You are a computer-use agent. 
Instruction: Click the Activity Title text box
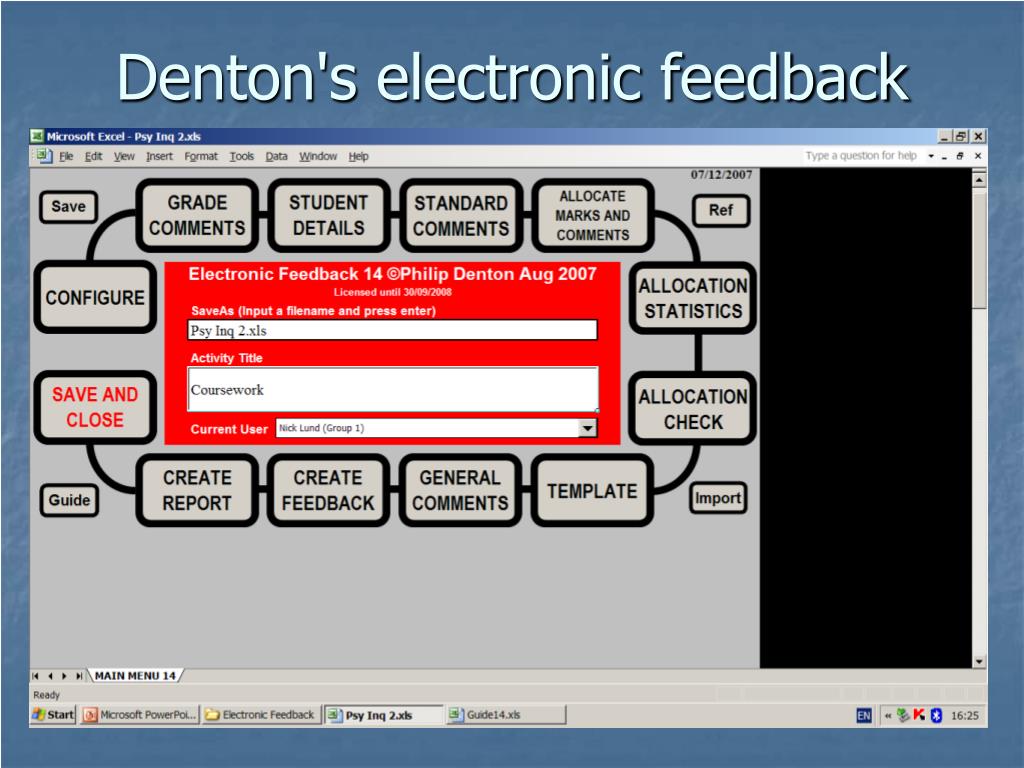click(x=392, y=389)
